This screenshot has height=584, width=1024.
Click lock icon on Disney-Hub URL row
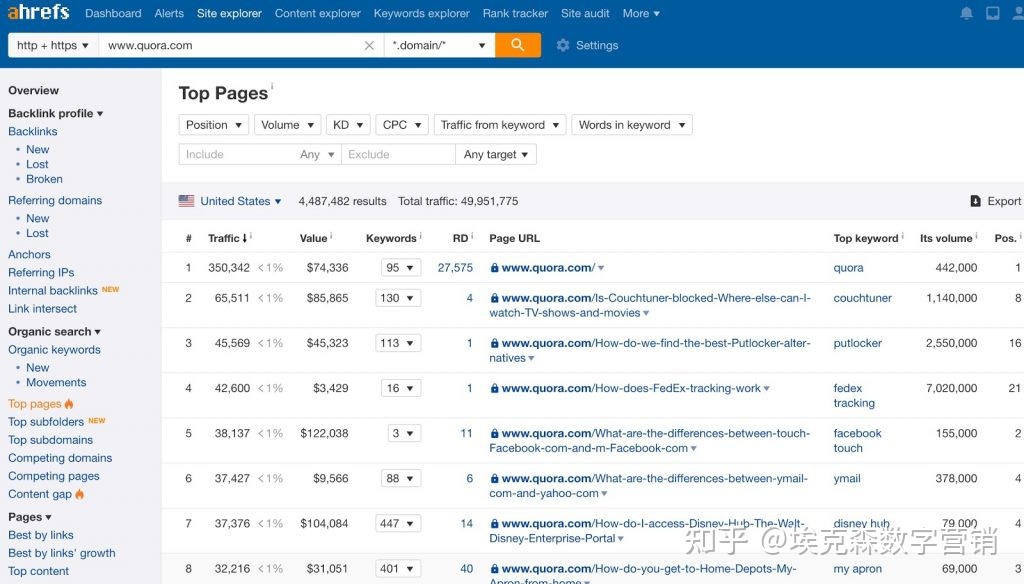494,523
